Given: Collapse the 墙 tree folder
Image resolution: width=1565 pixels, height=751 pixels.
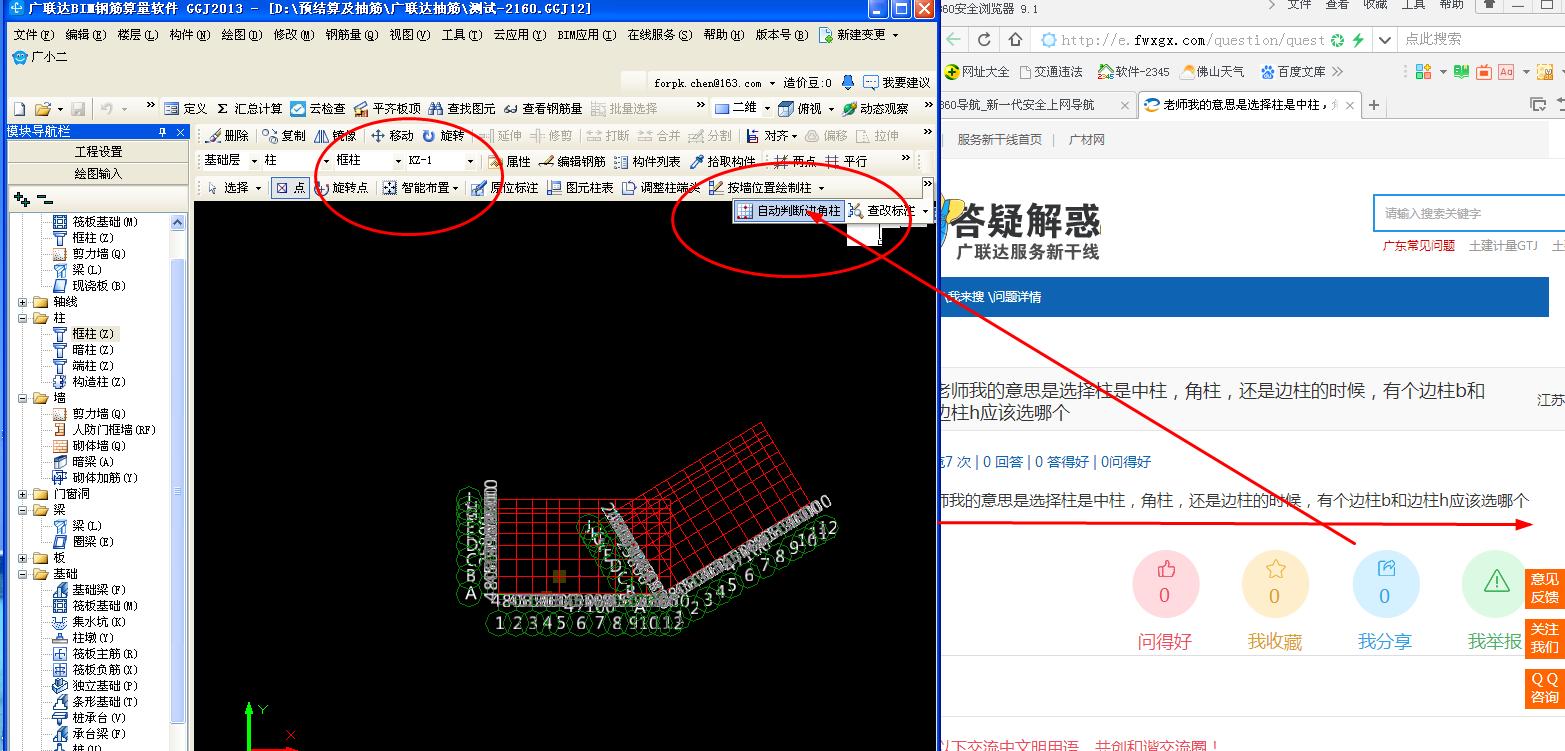Looking at the screenshot, I should point(23,398).
